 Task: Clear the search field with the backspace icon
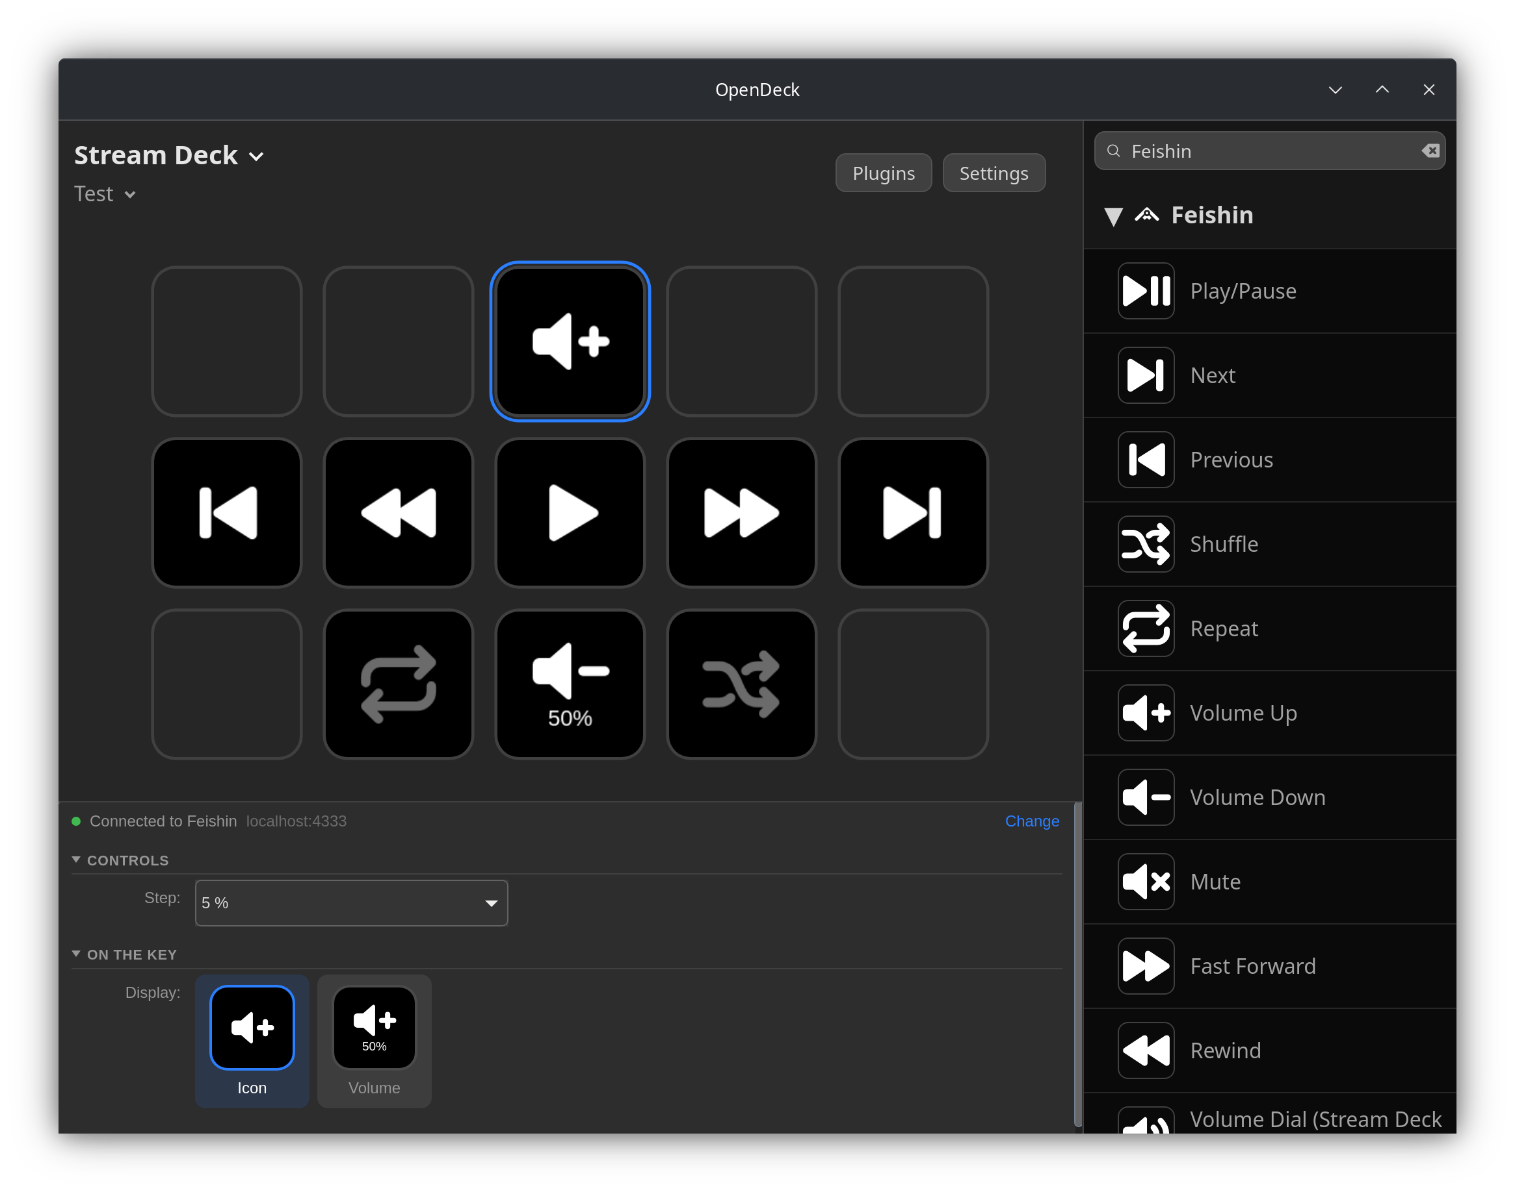(x=1431, y=151)
